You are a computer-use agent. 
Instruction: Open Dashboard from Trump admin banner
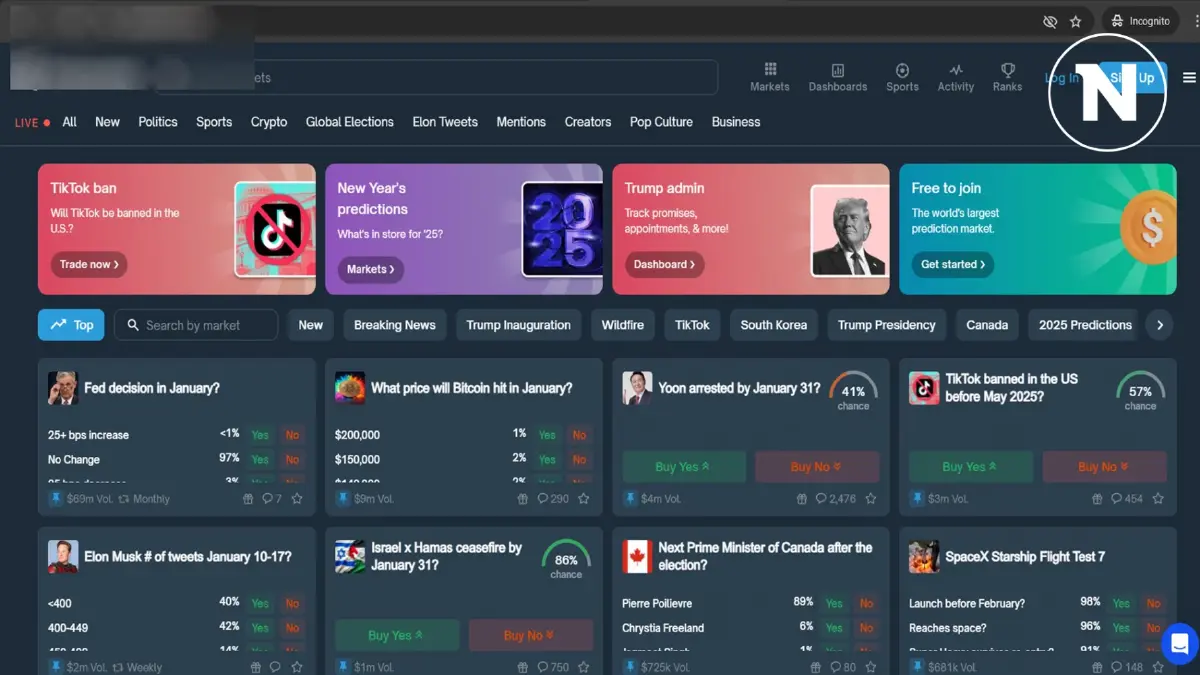(x=665, y=265)
